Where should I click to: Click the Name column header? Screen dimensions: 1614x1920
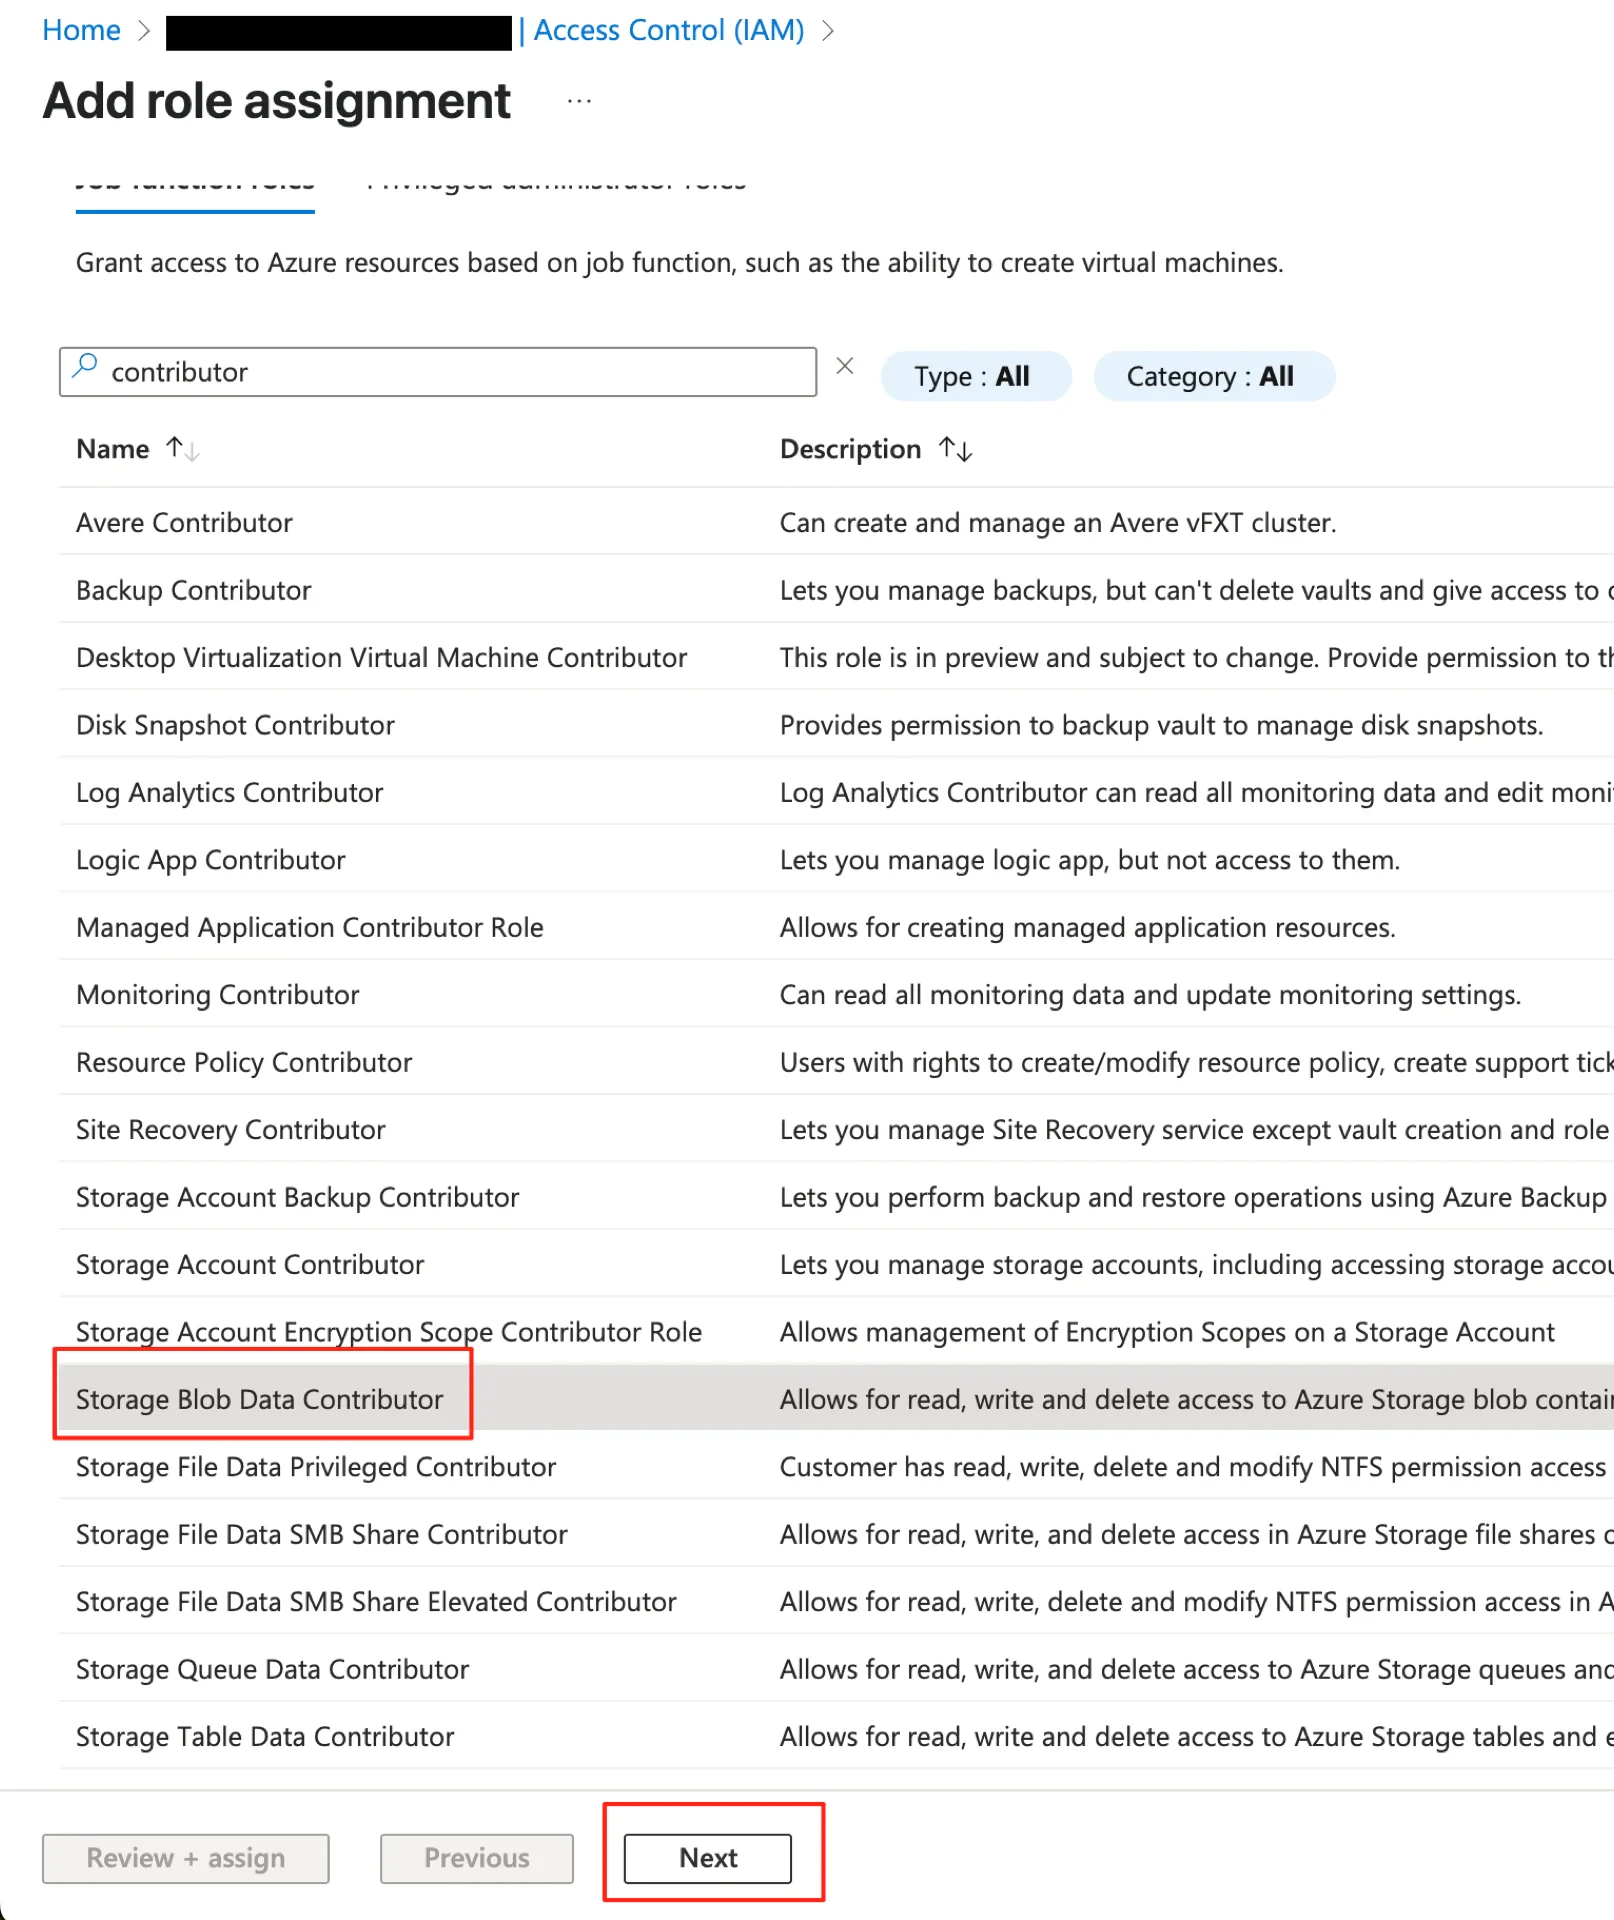pyautogui.click(x=112, y=449)
